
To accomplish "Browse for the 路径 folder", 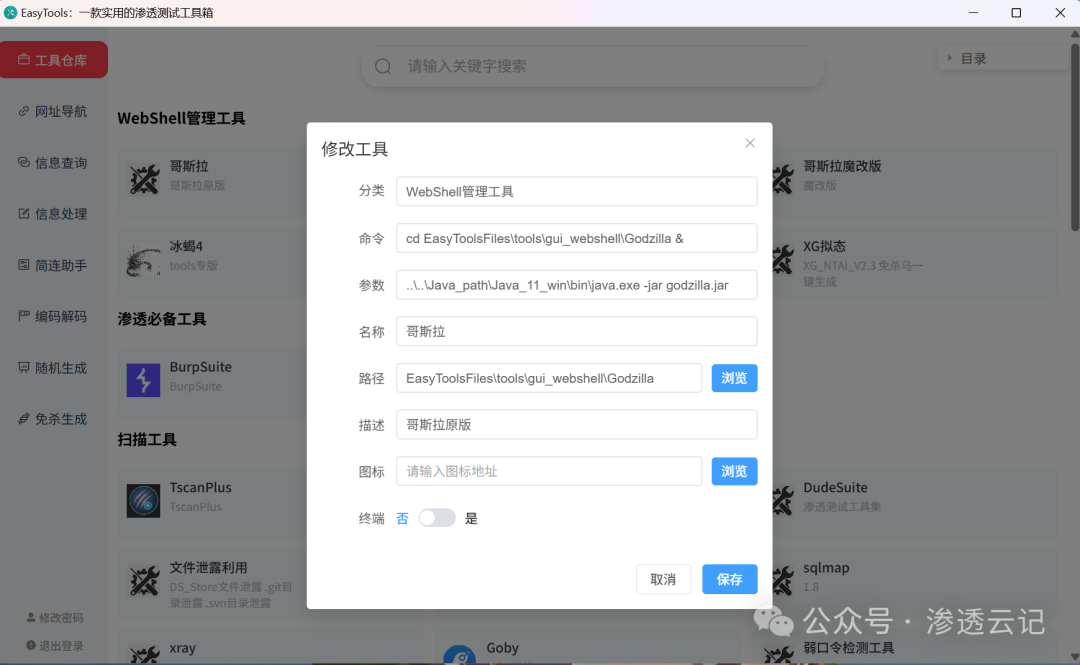I will [x=734, y=378].
